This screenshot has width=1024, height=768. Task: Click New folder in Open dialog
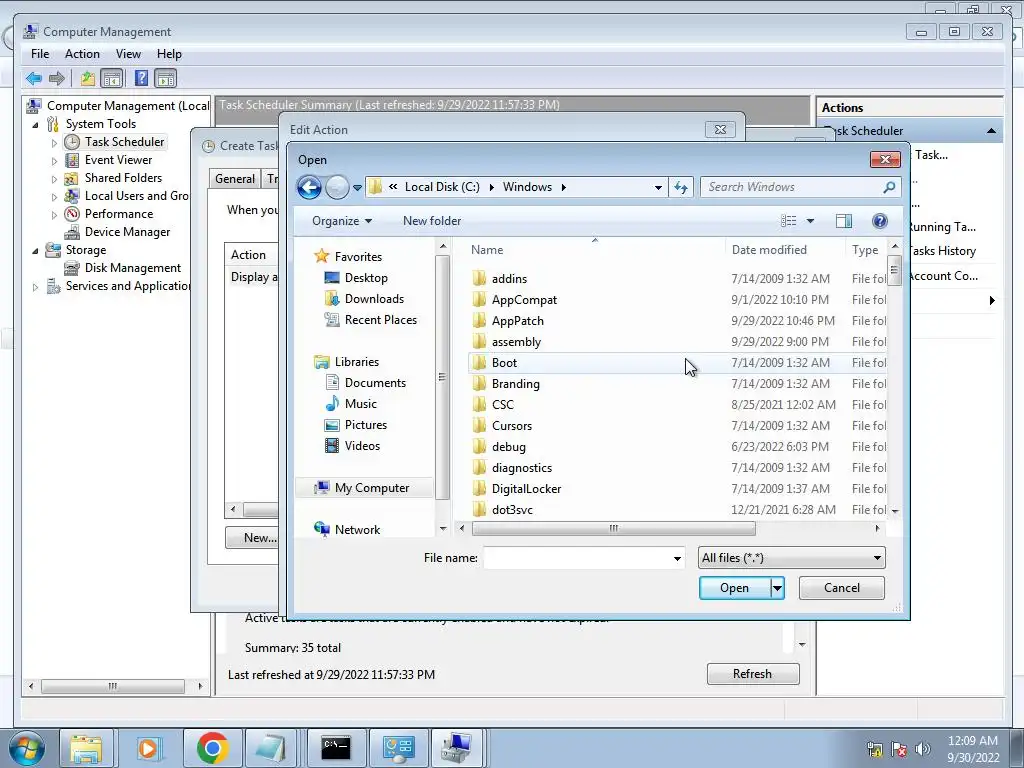click(432, 221)
